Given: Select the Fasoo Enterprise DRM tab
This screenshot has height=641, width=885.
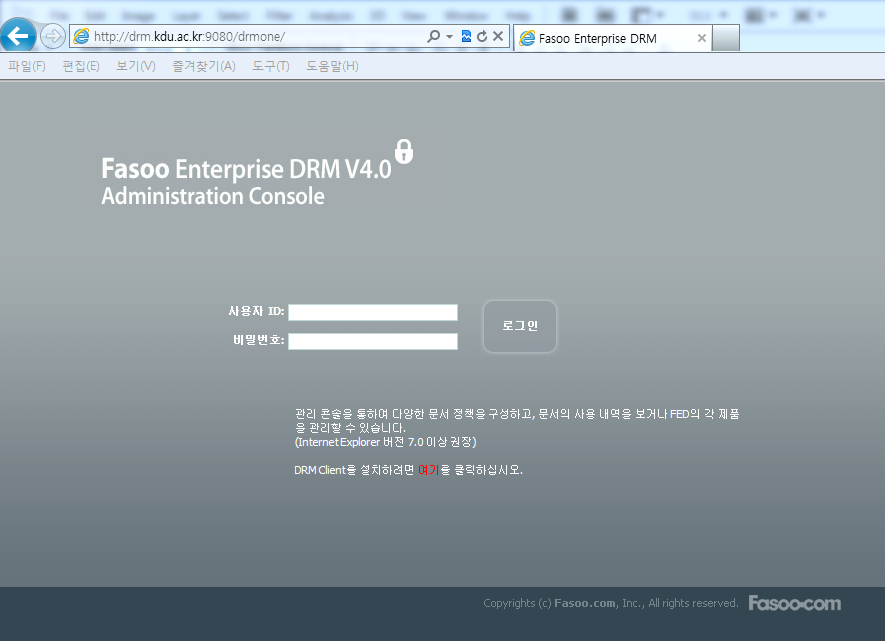Looking at the screenshot, I should coord(612,38).
